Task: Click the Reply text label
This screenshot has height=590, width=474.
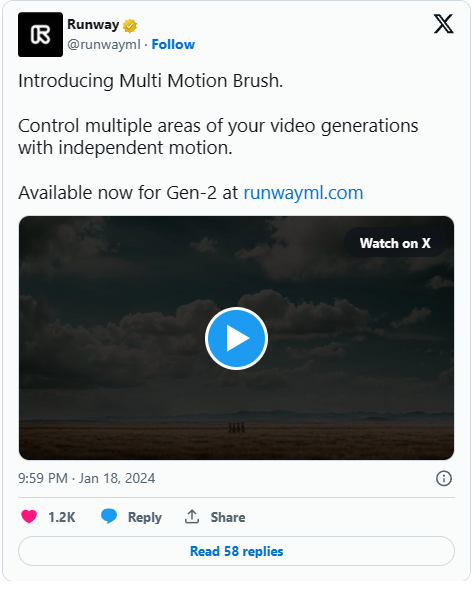Action: coord(145,517)
